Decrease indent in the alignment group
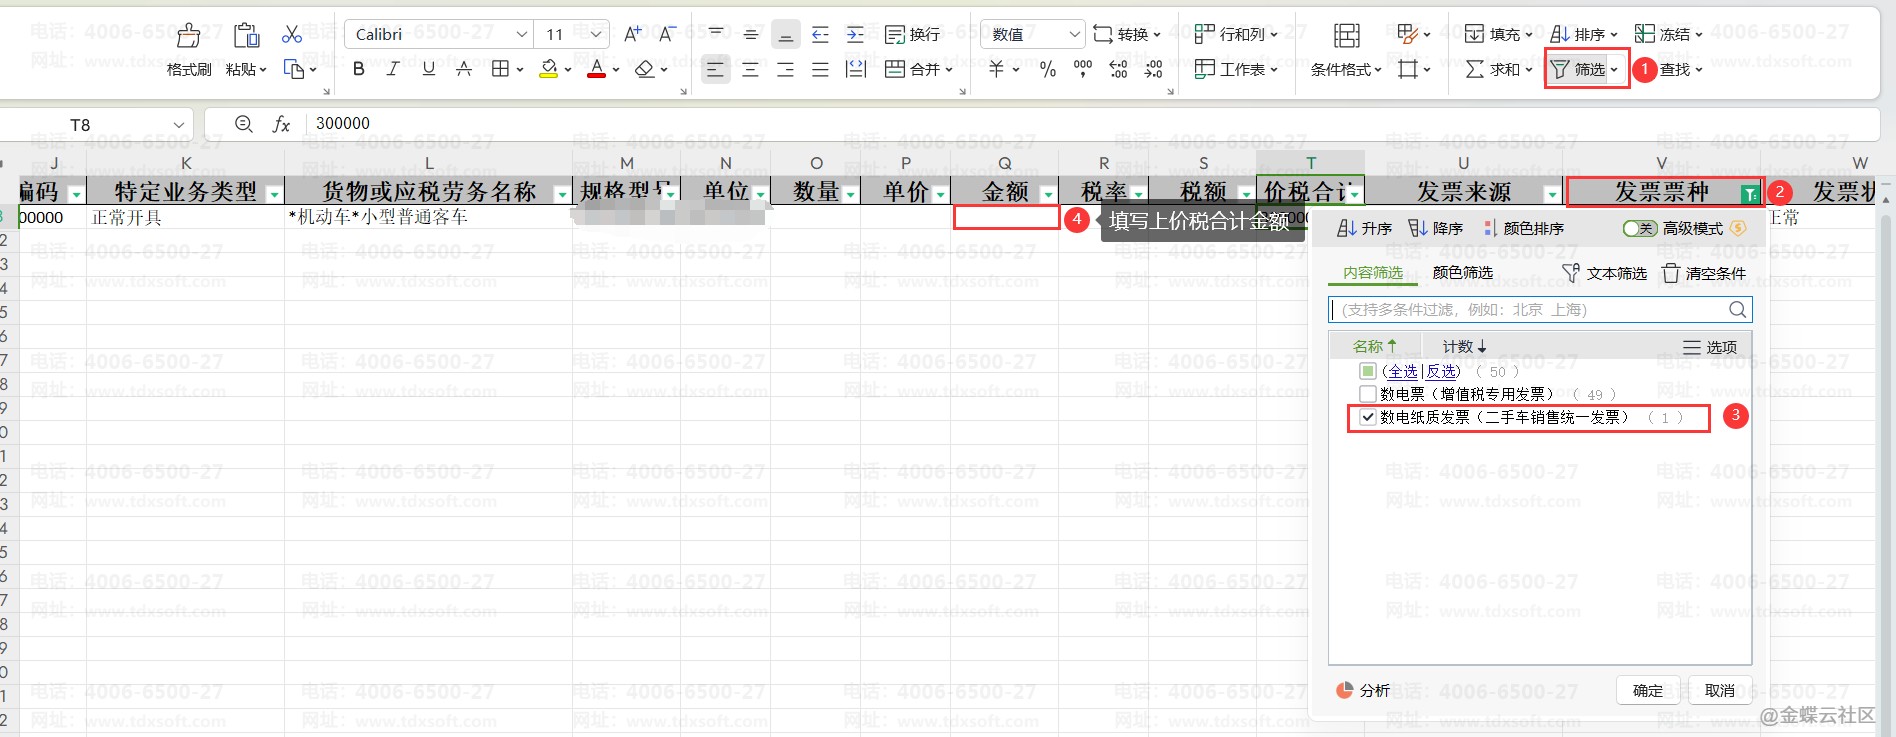Screen dimensions: 1896x737 [821, 34]
